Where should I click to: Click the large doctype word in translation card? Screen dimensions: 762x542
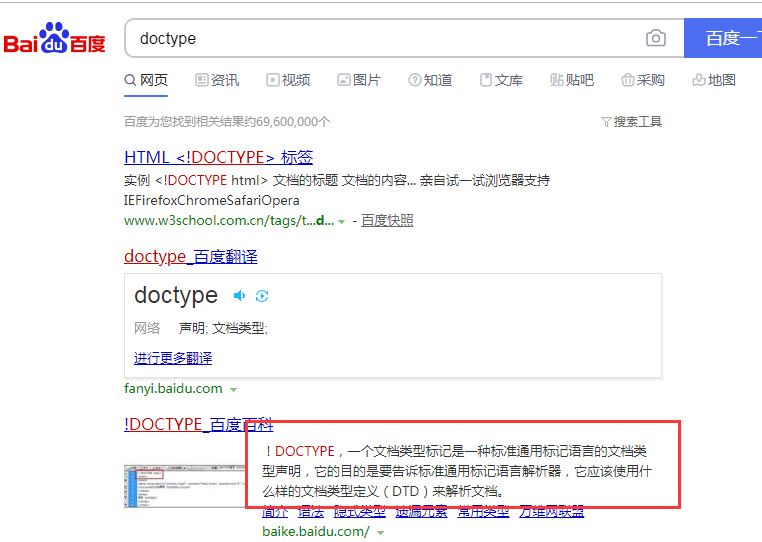(x=176, y=296)
